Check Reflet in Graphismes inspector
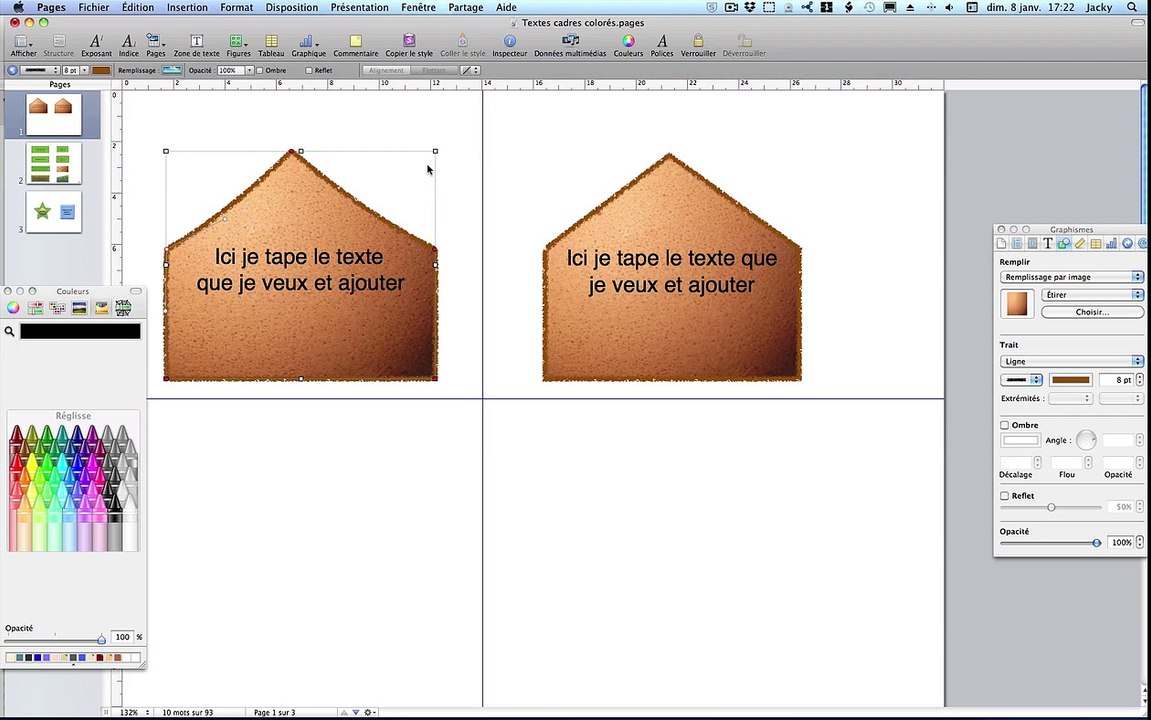The height and width of the screenshot is (720, 1151). click(1004, 496)
